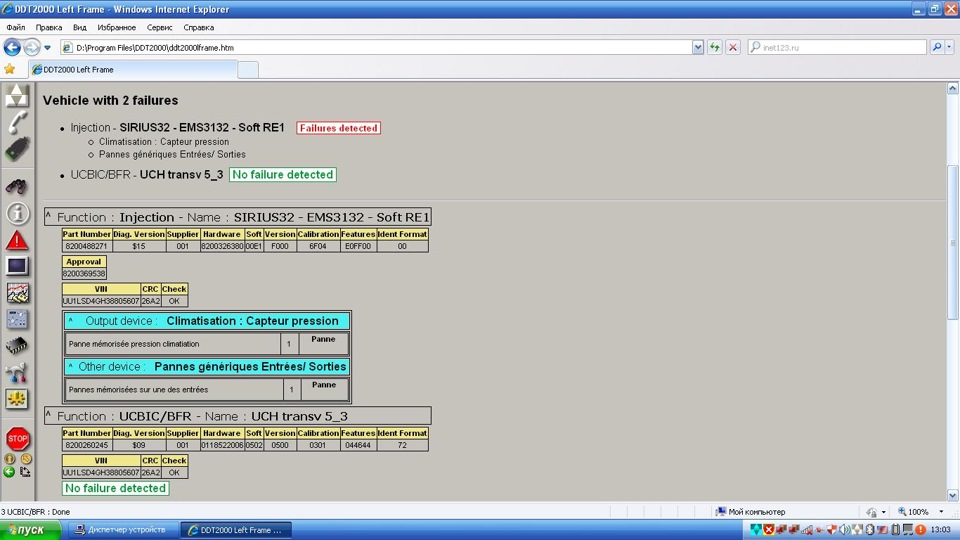The width and height of the screenshot is (960, 540).
Task: Open the Сервис menu
Action: [159, 28]
